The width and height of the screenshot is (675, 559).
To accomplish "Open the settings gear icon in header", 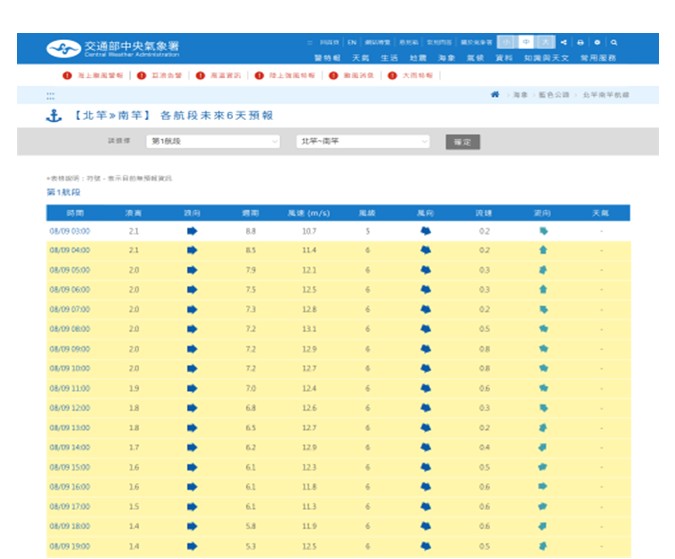I will [597, 42].
